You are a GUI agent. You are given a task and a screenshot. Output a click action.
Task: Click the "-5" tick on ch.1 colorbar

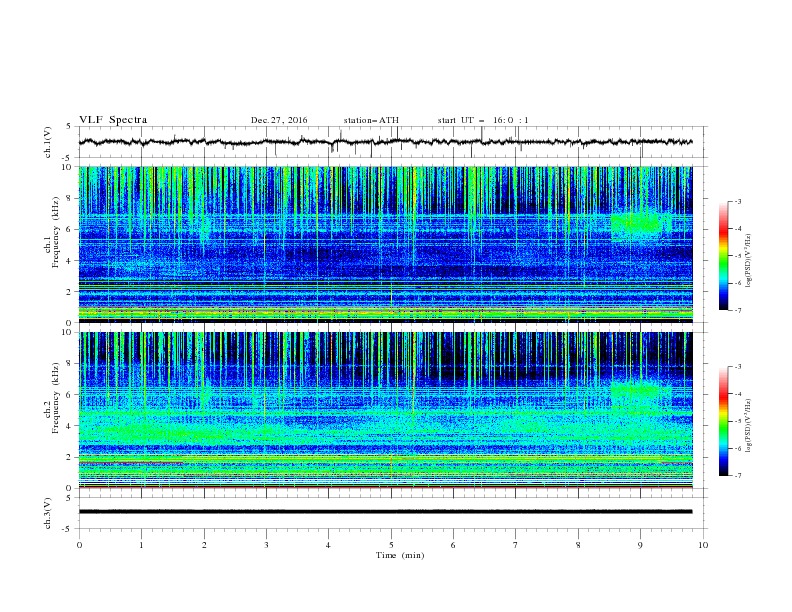pos(737,256)
